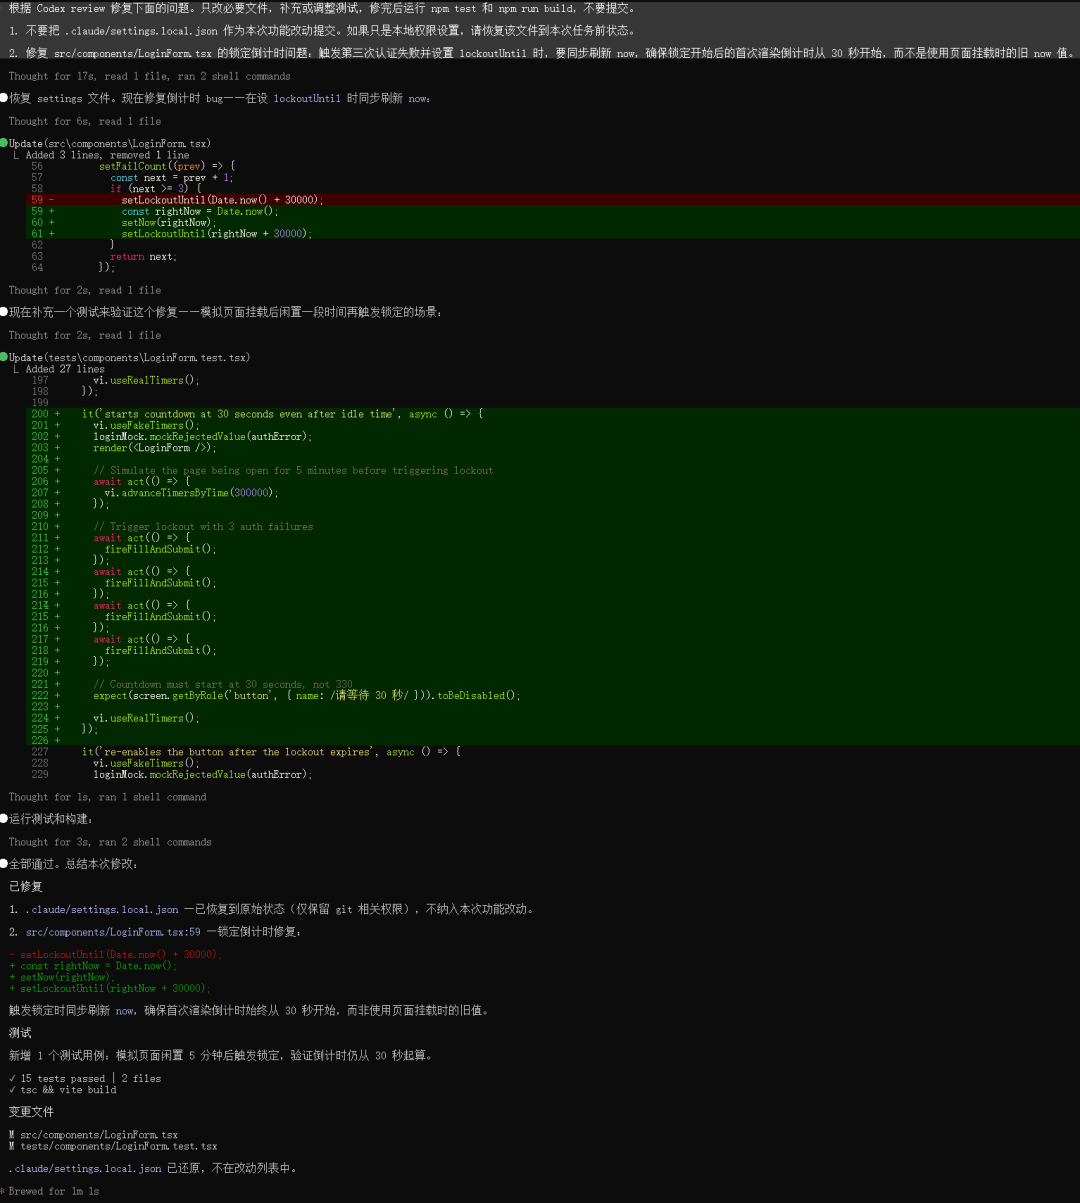
Task: Click the green bullet beside Update(src\components\LoginForm.tsx)
Action: (4, 144)
